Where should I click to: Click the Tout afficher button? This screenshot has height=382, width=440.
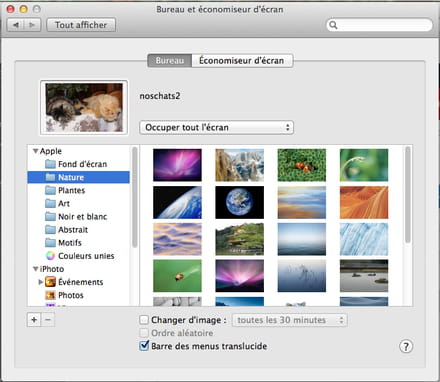coord(81,25)
